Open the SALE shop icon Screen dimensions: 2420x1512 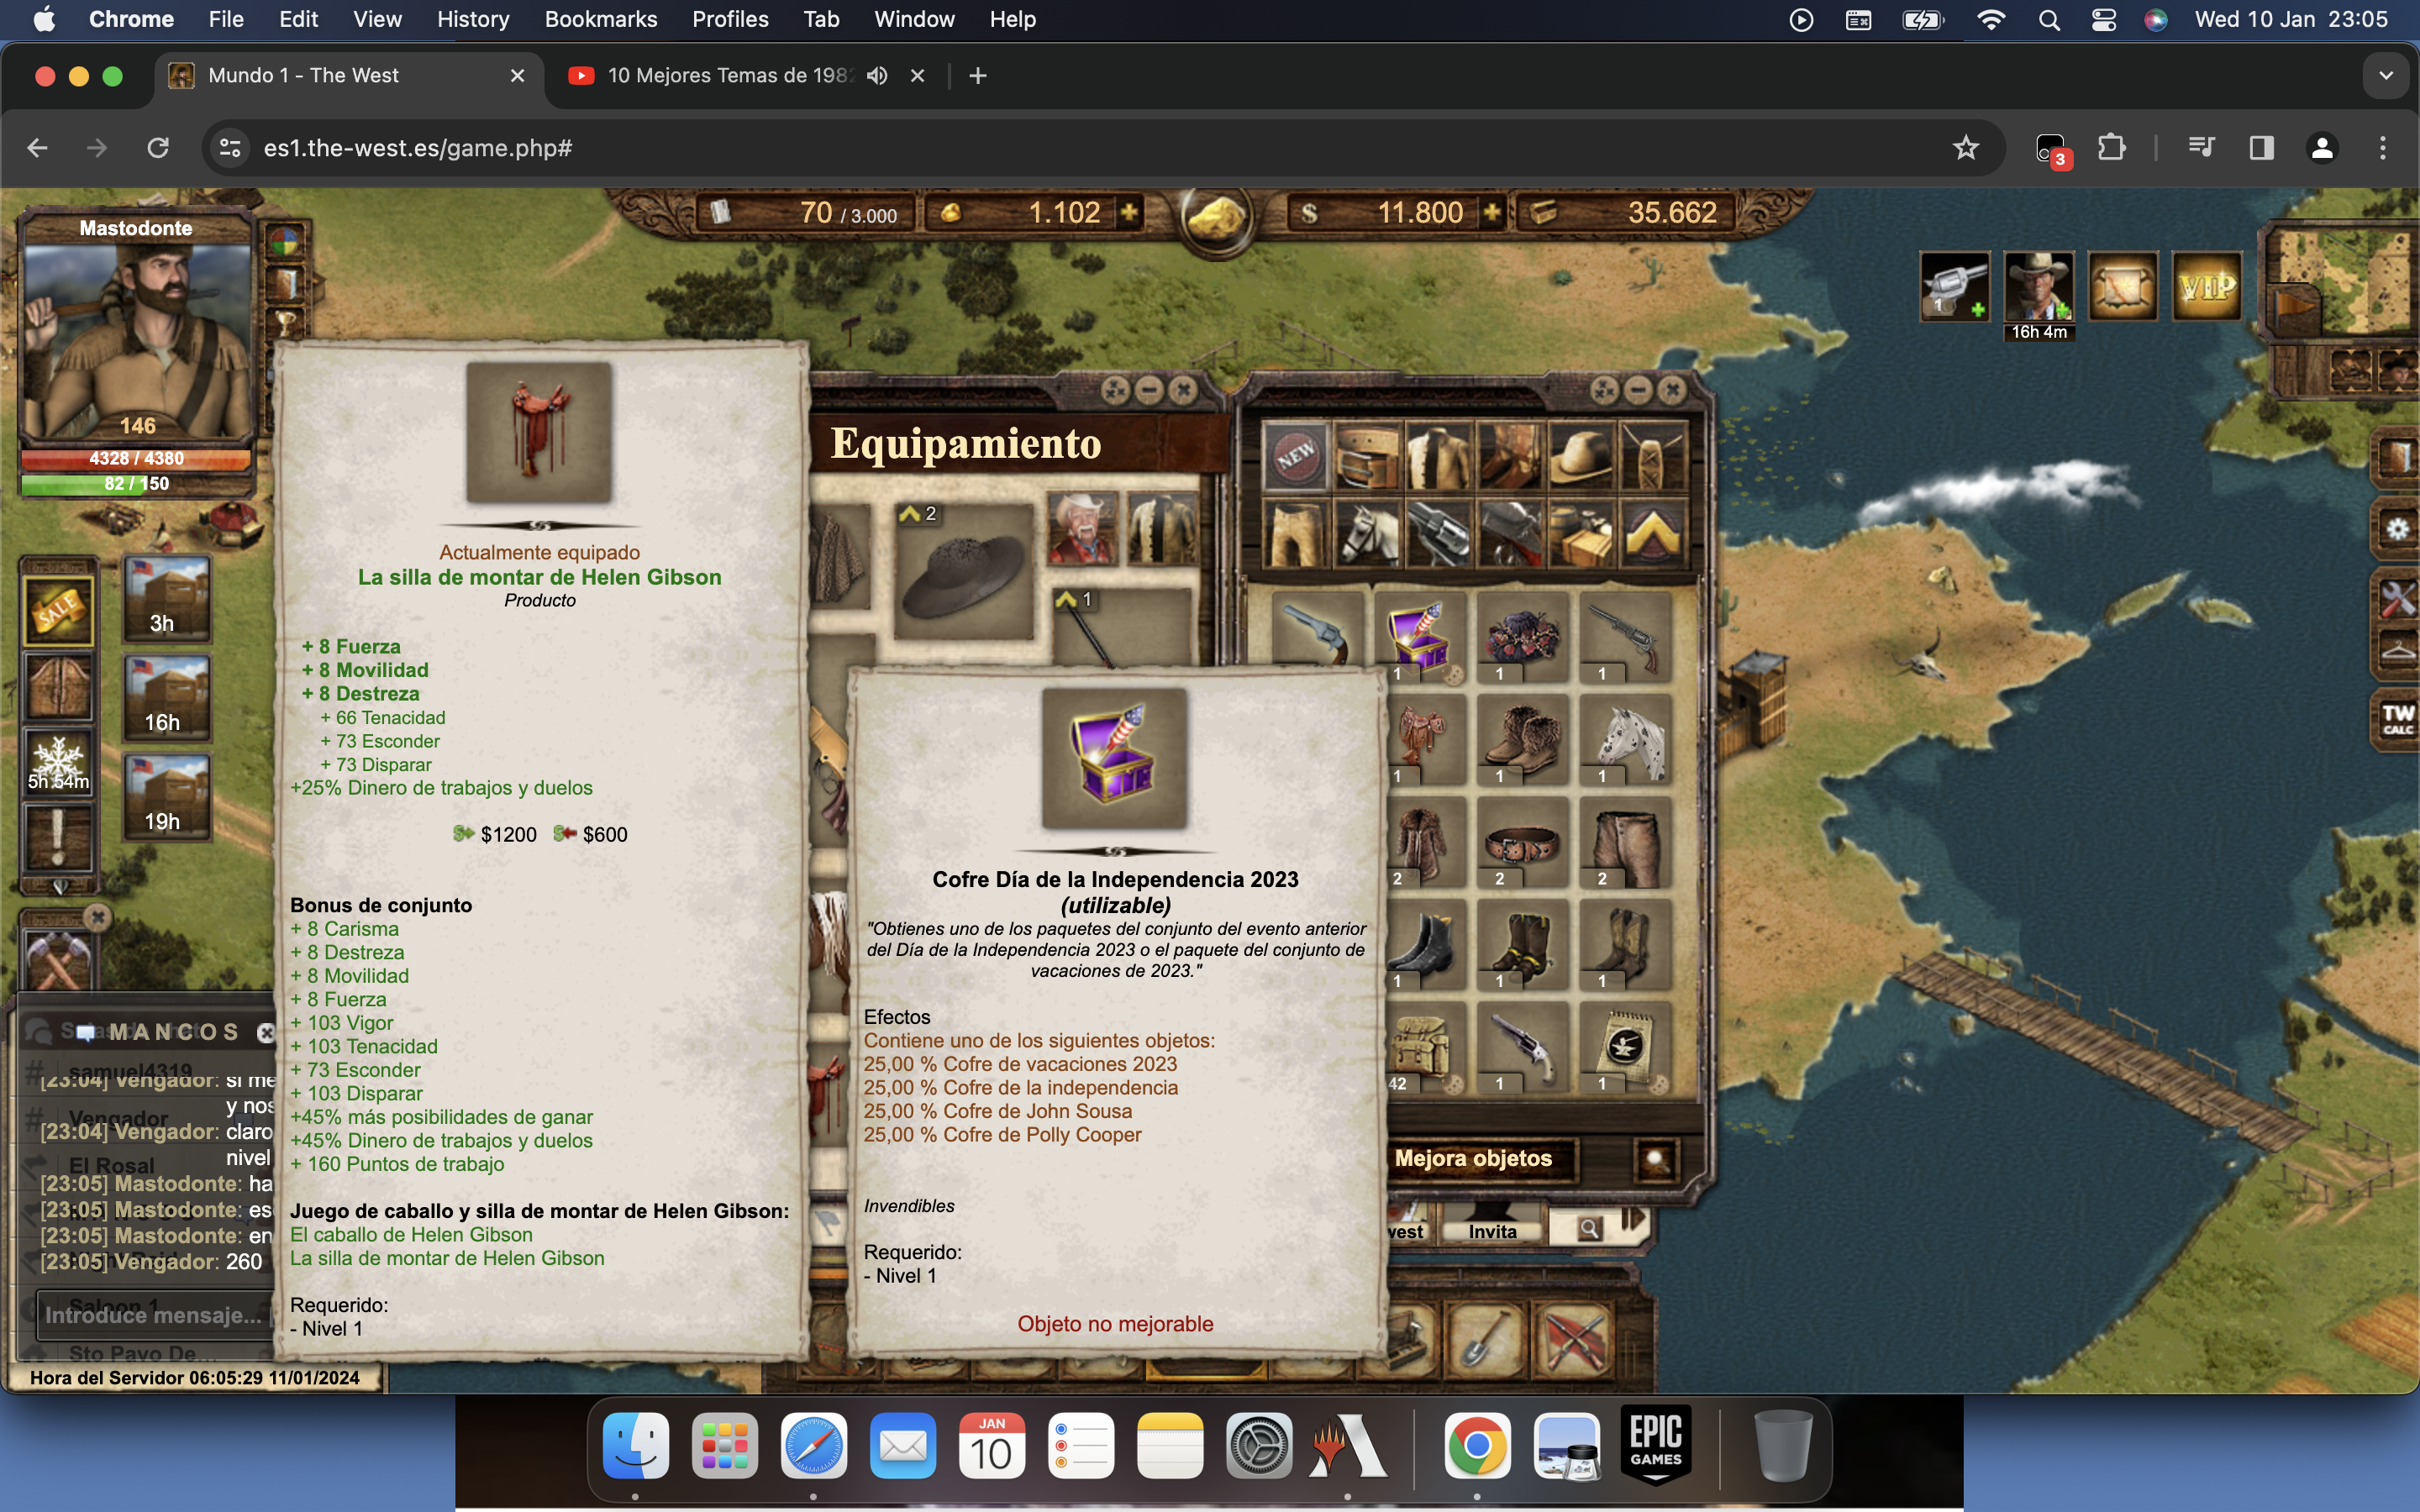point(58,609)
